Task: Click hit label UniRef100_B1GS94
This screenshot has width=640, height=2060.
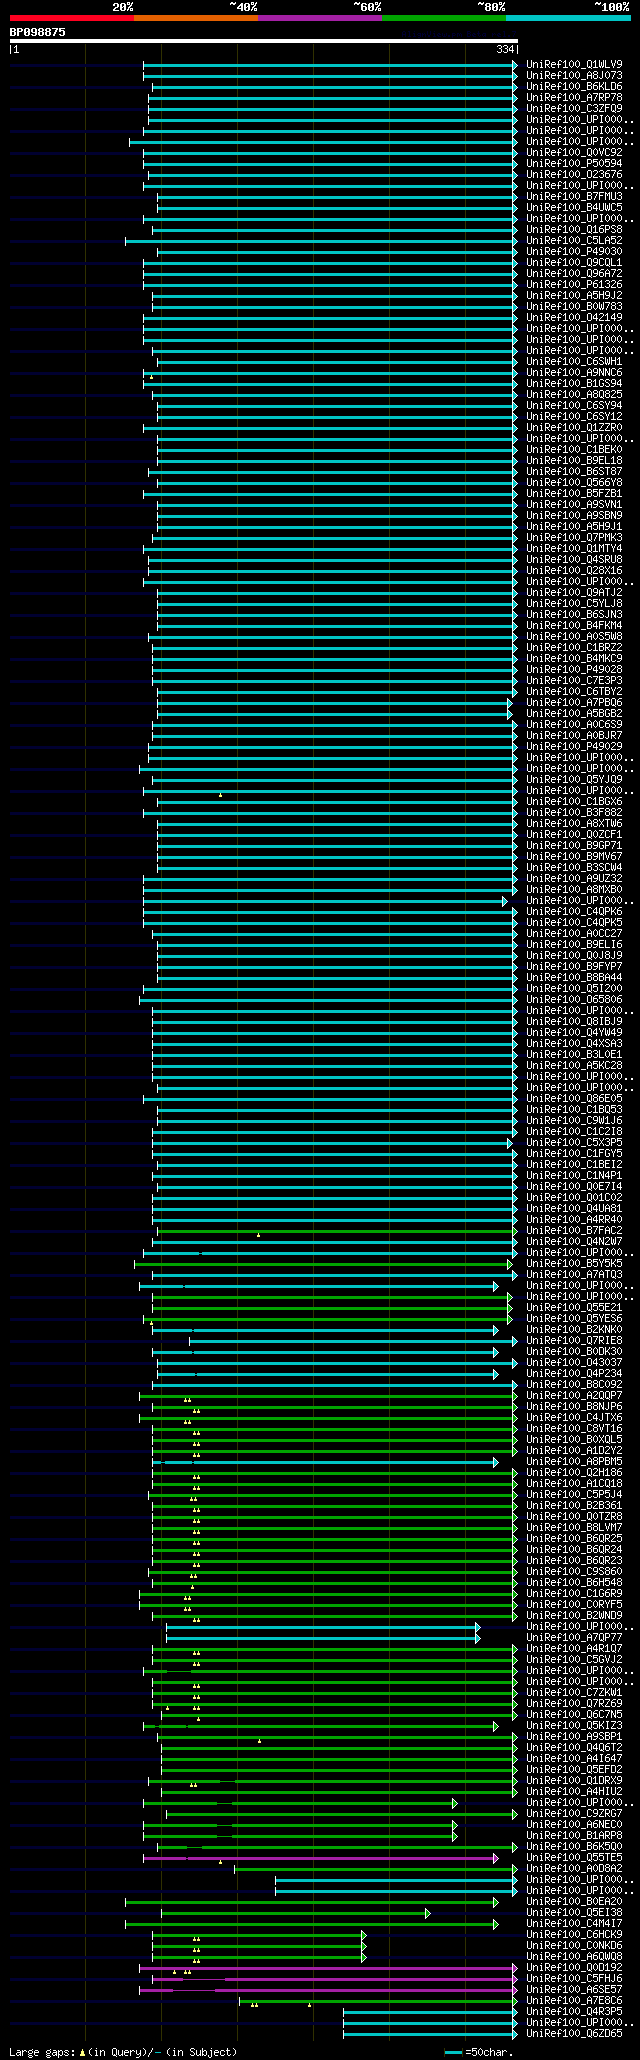Action: click(574, 383)
